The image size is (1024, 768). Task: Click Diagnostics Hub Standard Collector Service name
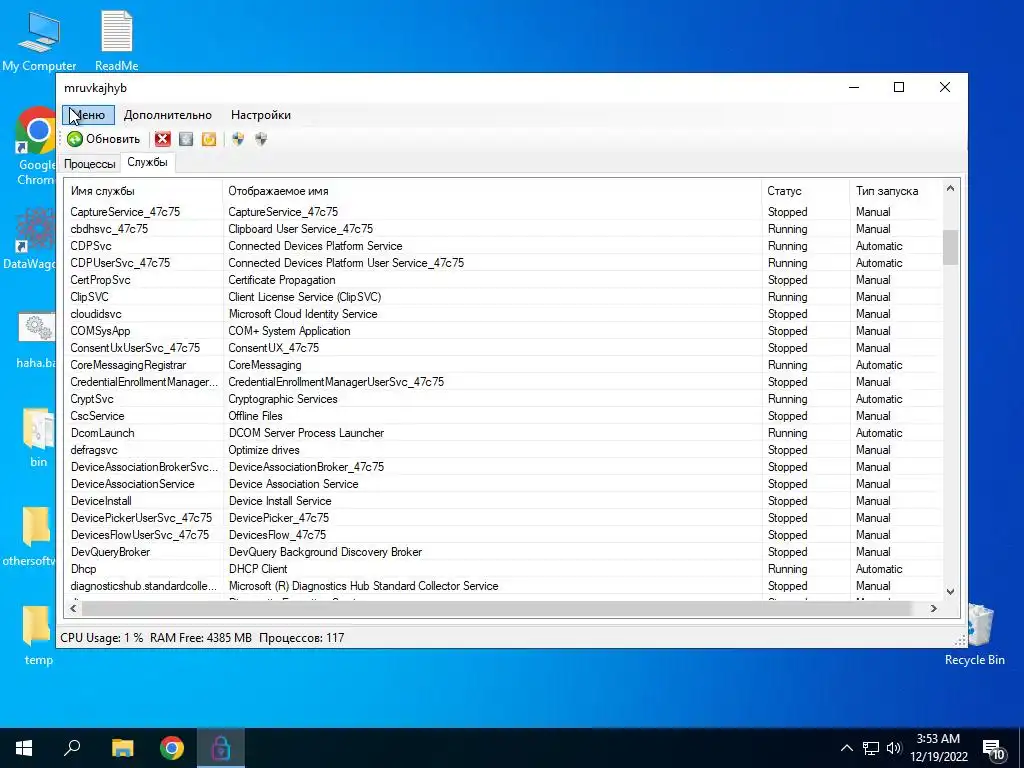point(363,585)
